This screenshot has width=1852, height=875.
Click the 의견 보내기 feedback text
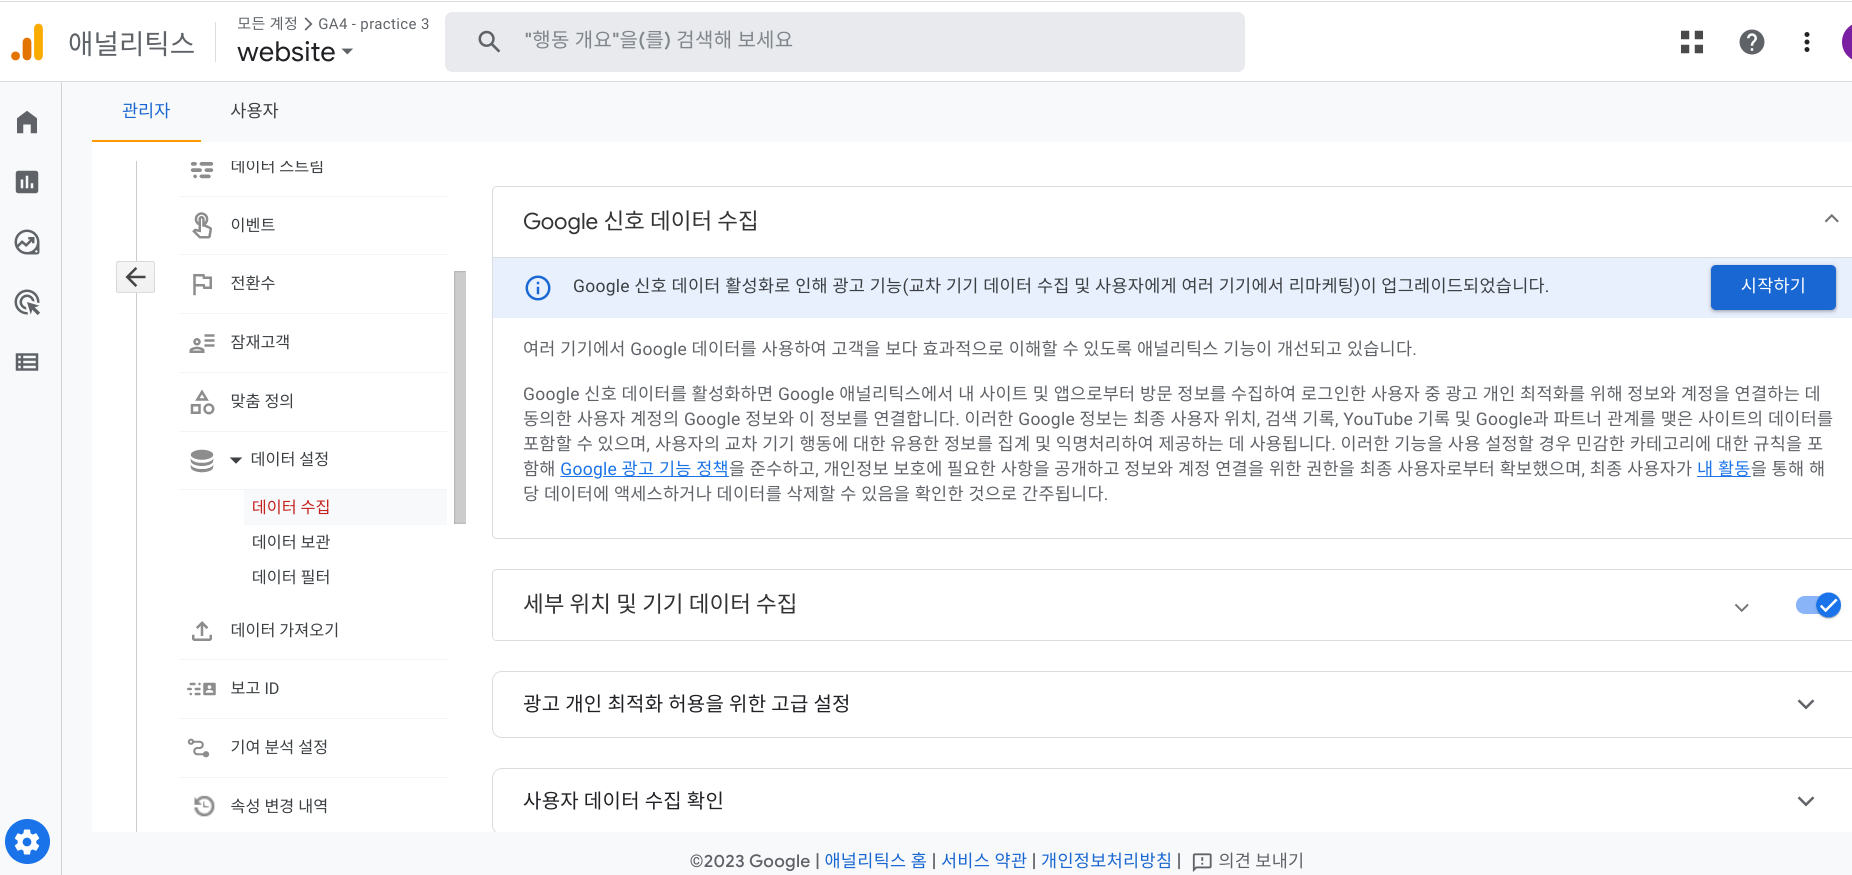point(1260,861)
